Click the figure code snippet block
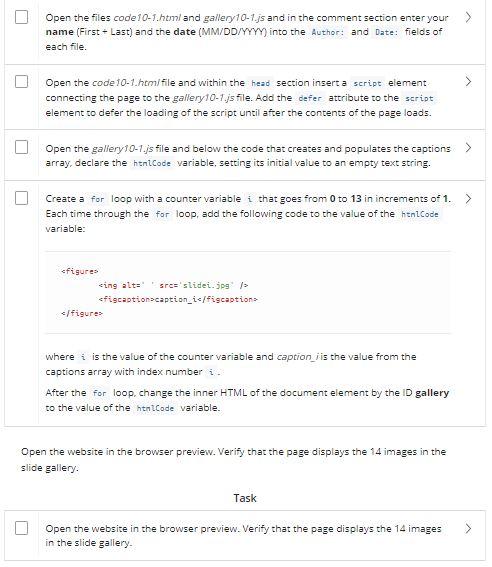This screenshot has height=567, width=492. tap(248, 292)
